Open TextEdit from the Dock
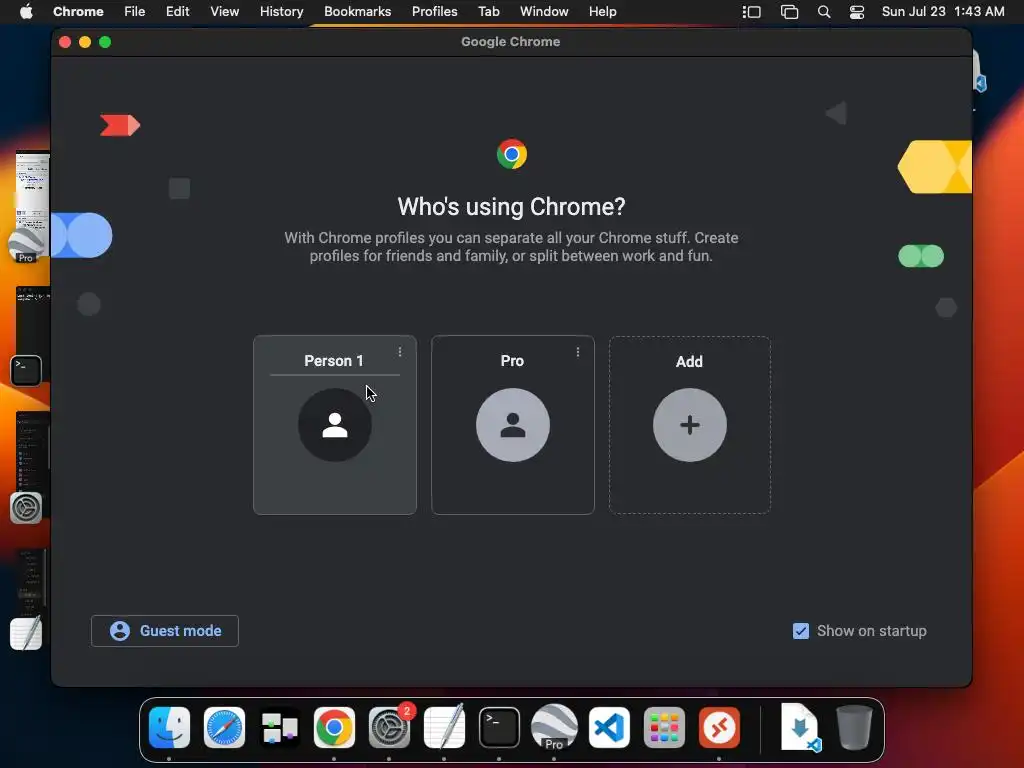This screenshot has height=768, width=1024. [x=444, y=728]
